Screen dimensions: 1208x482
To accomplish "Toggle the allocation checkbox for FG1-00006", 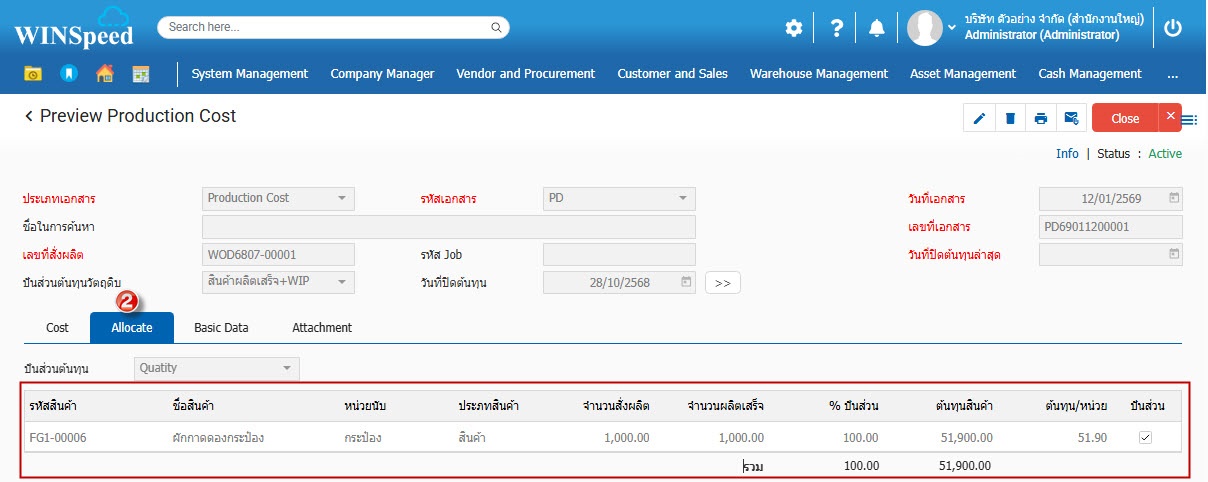I will coord(1145,437).
